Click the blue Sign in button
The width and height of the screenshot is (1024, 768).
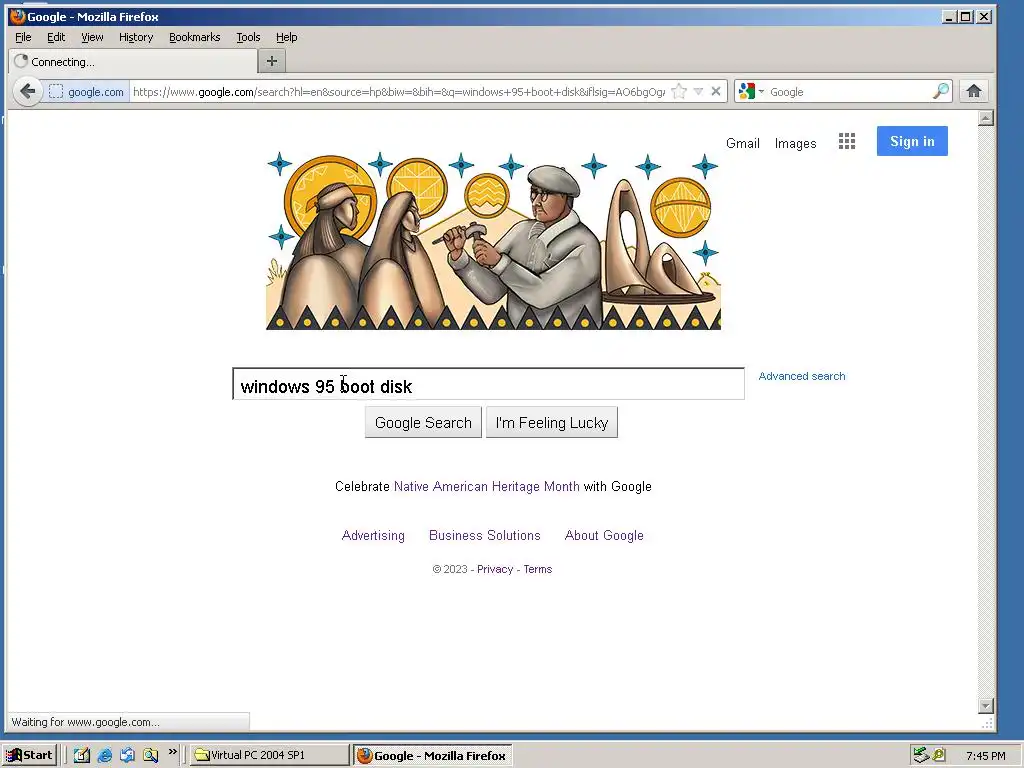pyautogui.click(x=912, y=141)
